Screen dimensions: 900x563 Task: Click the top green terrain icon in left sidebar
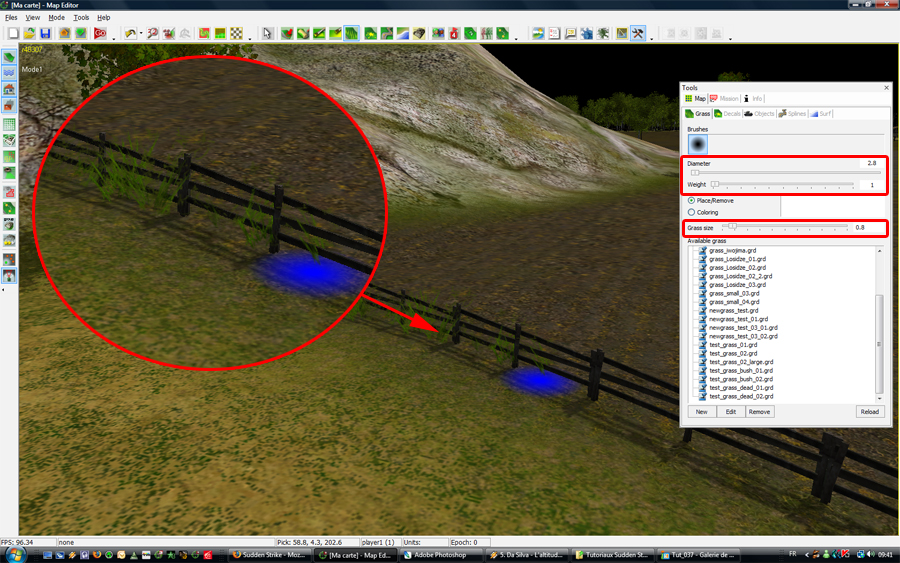[9, 57]
